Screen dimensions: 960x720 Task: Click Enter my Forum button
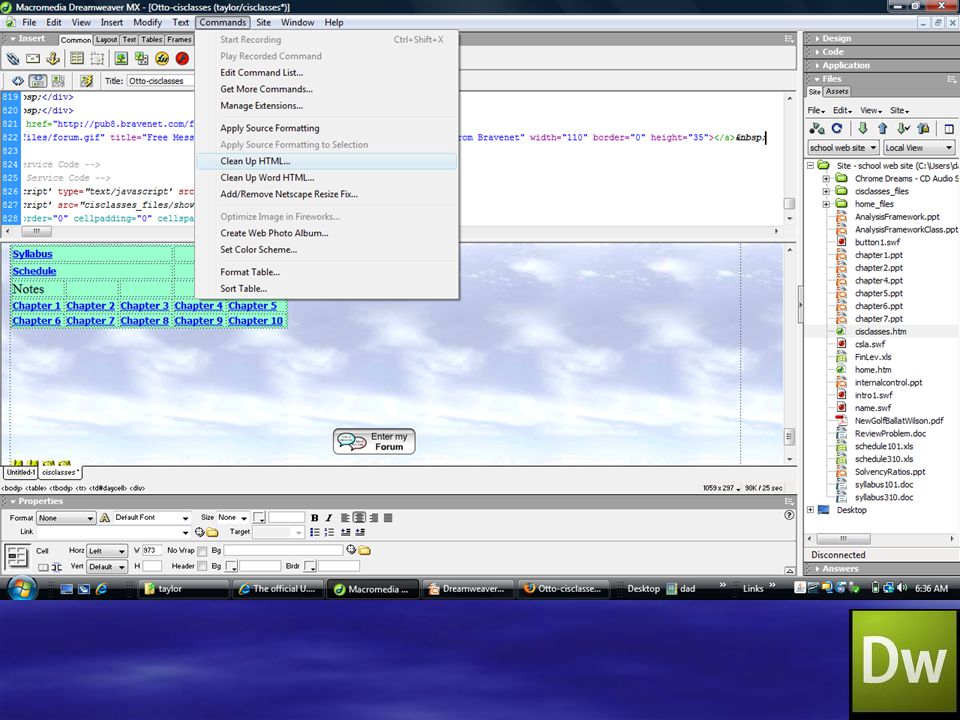(x=374, y=441)
